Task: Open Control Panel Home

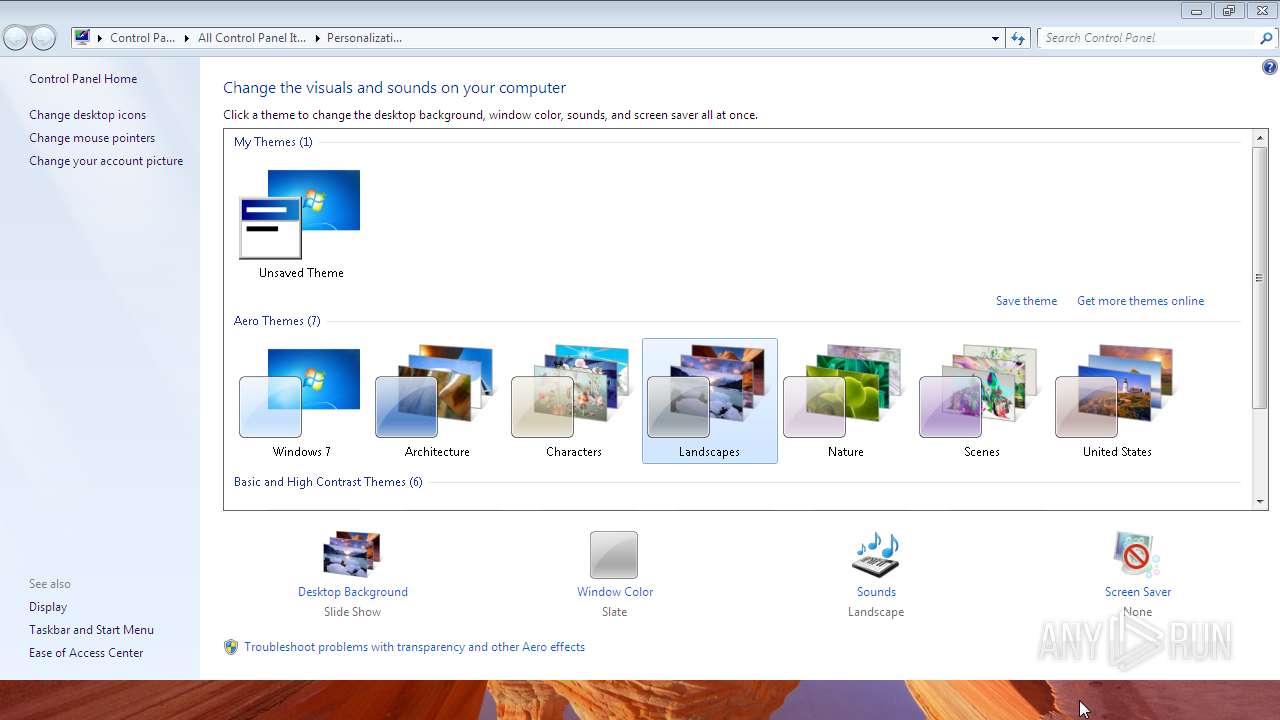Action: pyautogui.click(x=83, y=79)
